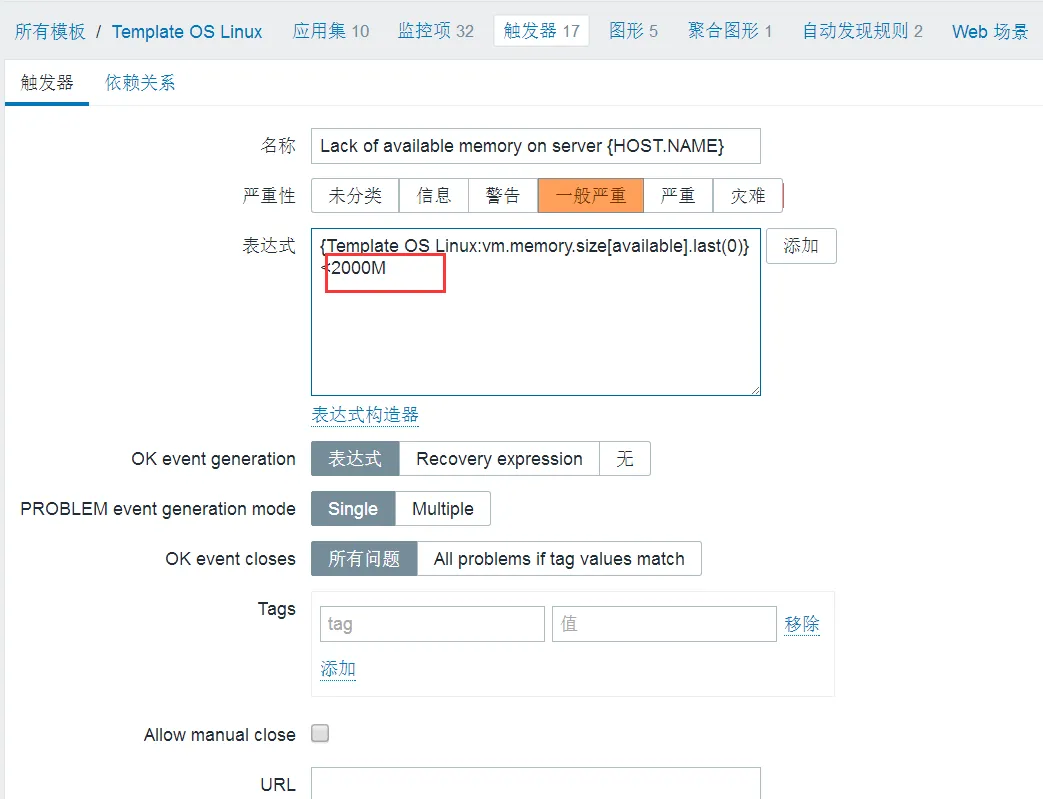The width and height of the screenshot is (1043, 799).
Task: Open the 图形 5 tab
Action: coord(633,31)
